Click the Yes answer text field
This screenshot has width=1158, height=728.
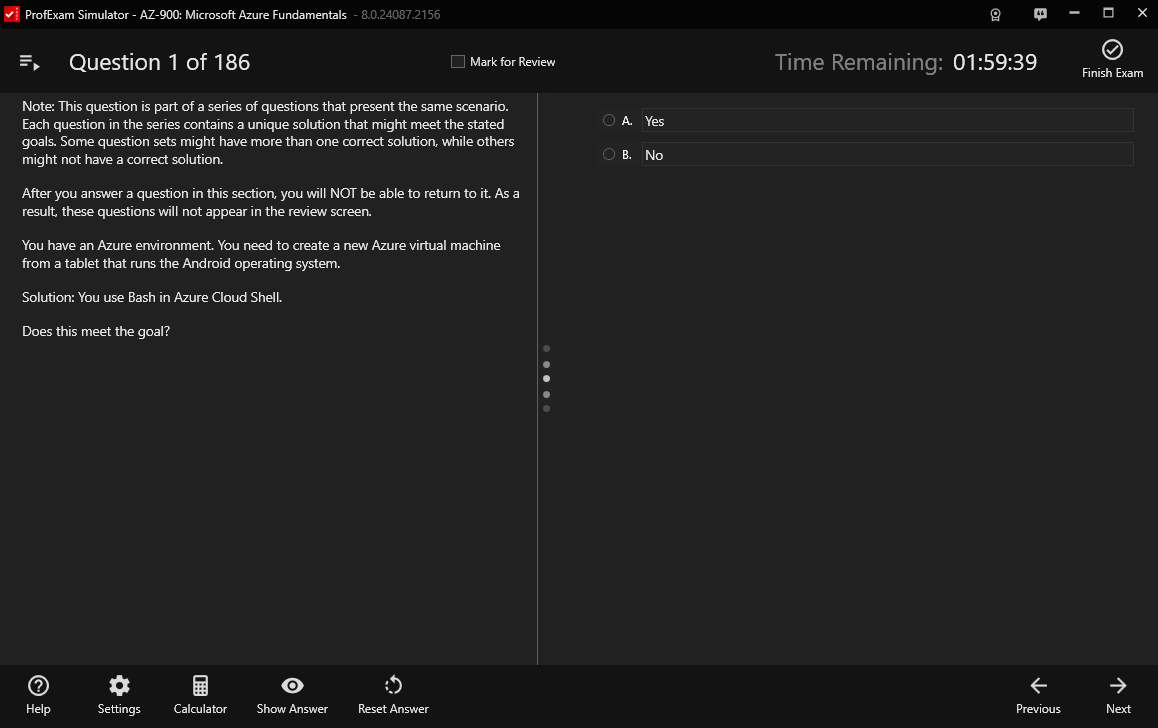click(x=887, y=120)
